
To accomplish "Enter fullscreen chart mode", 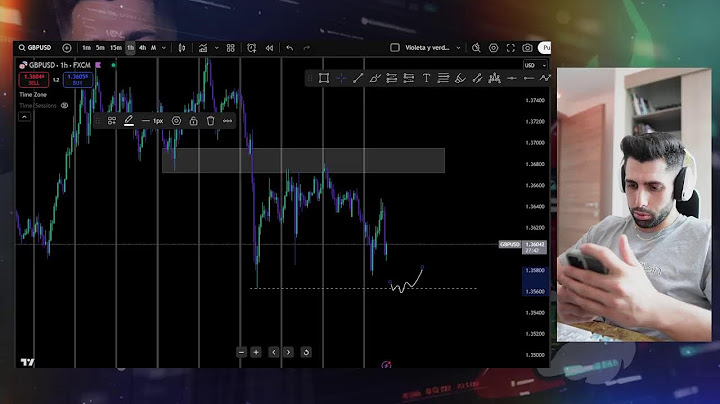I will pyautogui.click(x=511, y=48).
